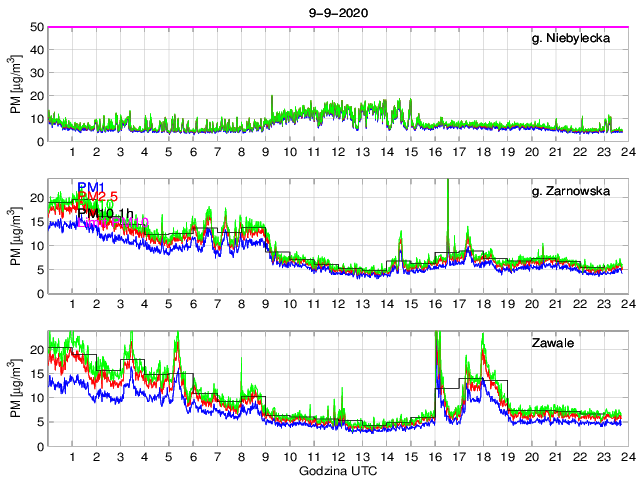Viewport: 640px width, 480px height.
Task: Click the 50 value on top y-axis
Action: pyautogui.click(x=36, y=27)
